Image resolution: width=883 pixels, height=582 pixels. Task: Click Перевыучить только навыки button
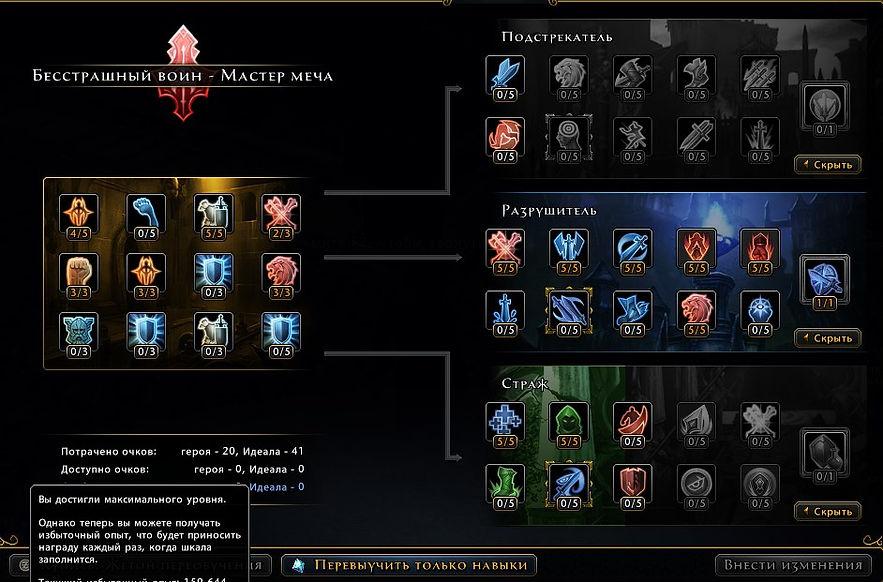coord(409,565)
